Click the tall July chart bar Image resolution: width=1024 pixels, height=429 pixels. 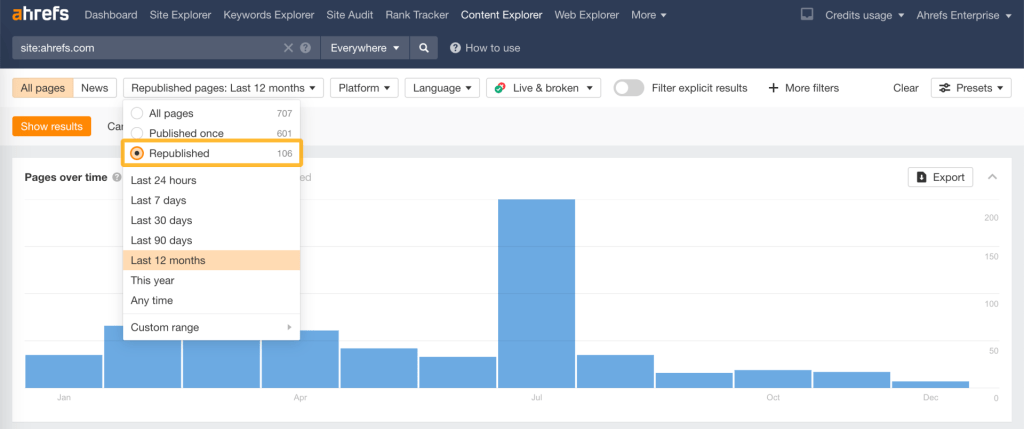tap(536, 293)
